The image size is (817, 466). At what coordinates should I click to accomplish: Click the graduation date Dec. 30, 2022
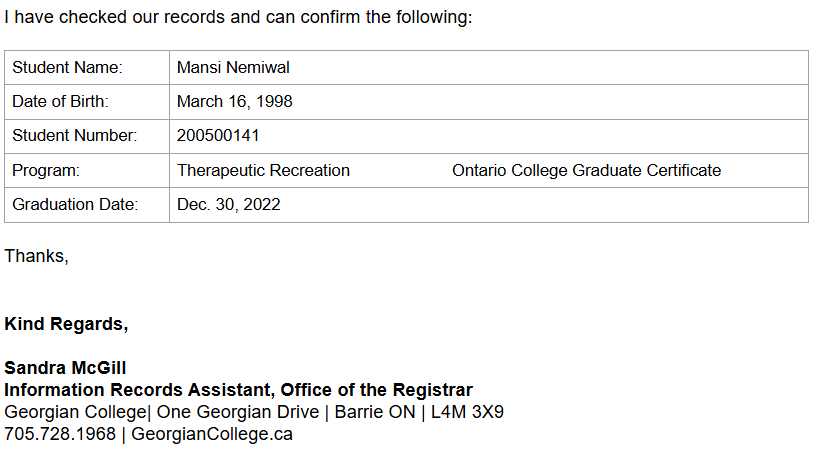click(x=229, y=204)
